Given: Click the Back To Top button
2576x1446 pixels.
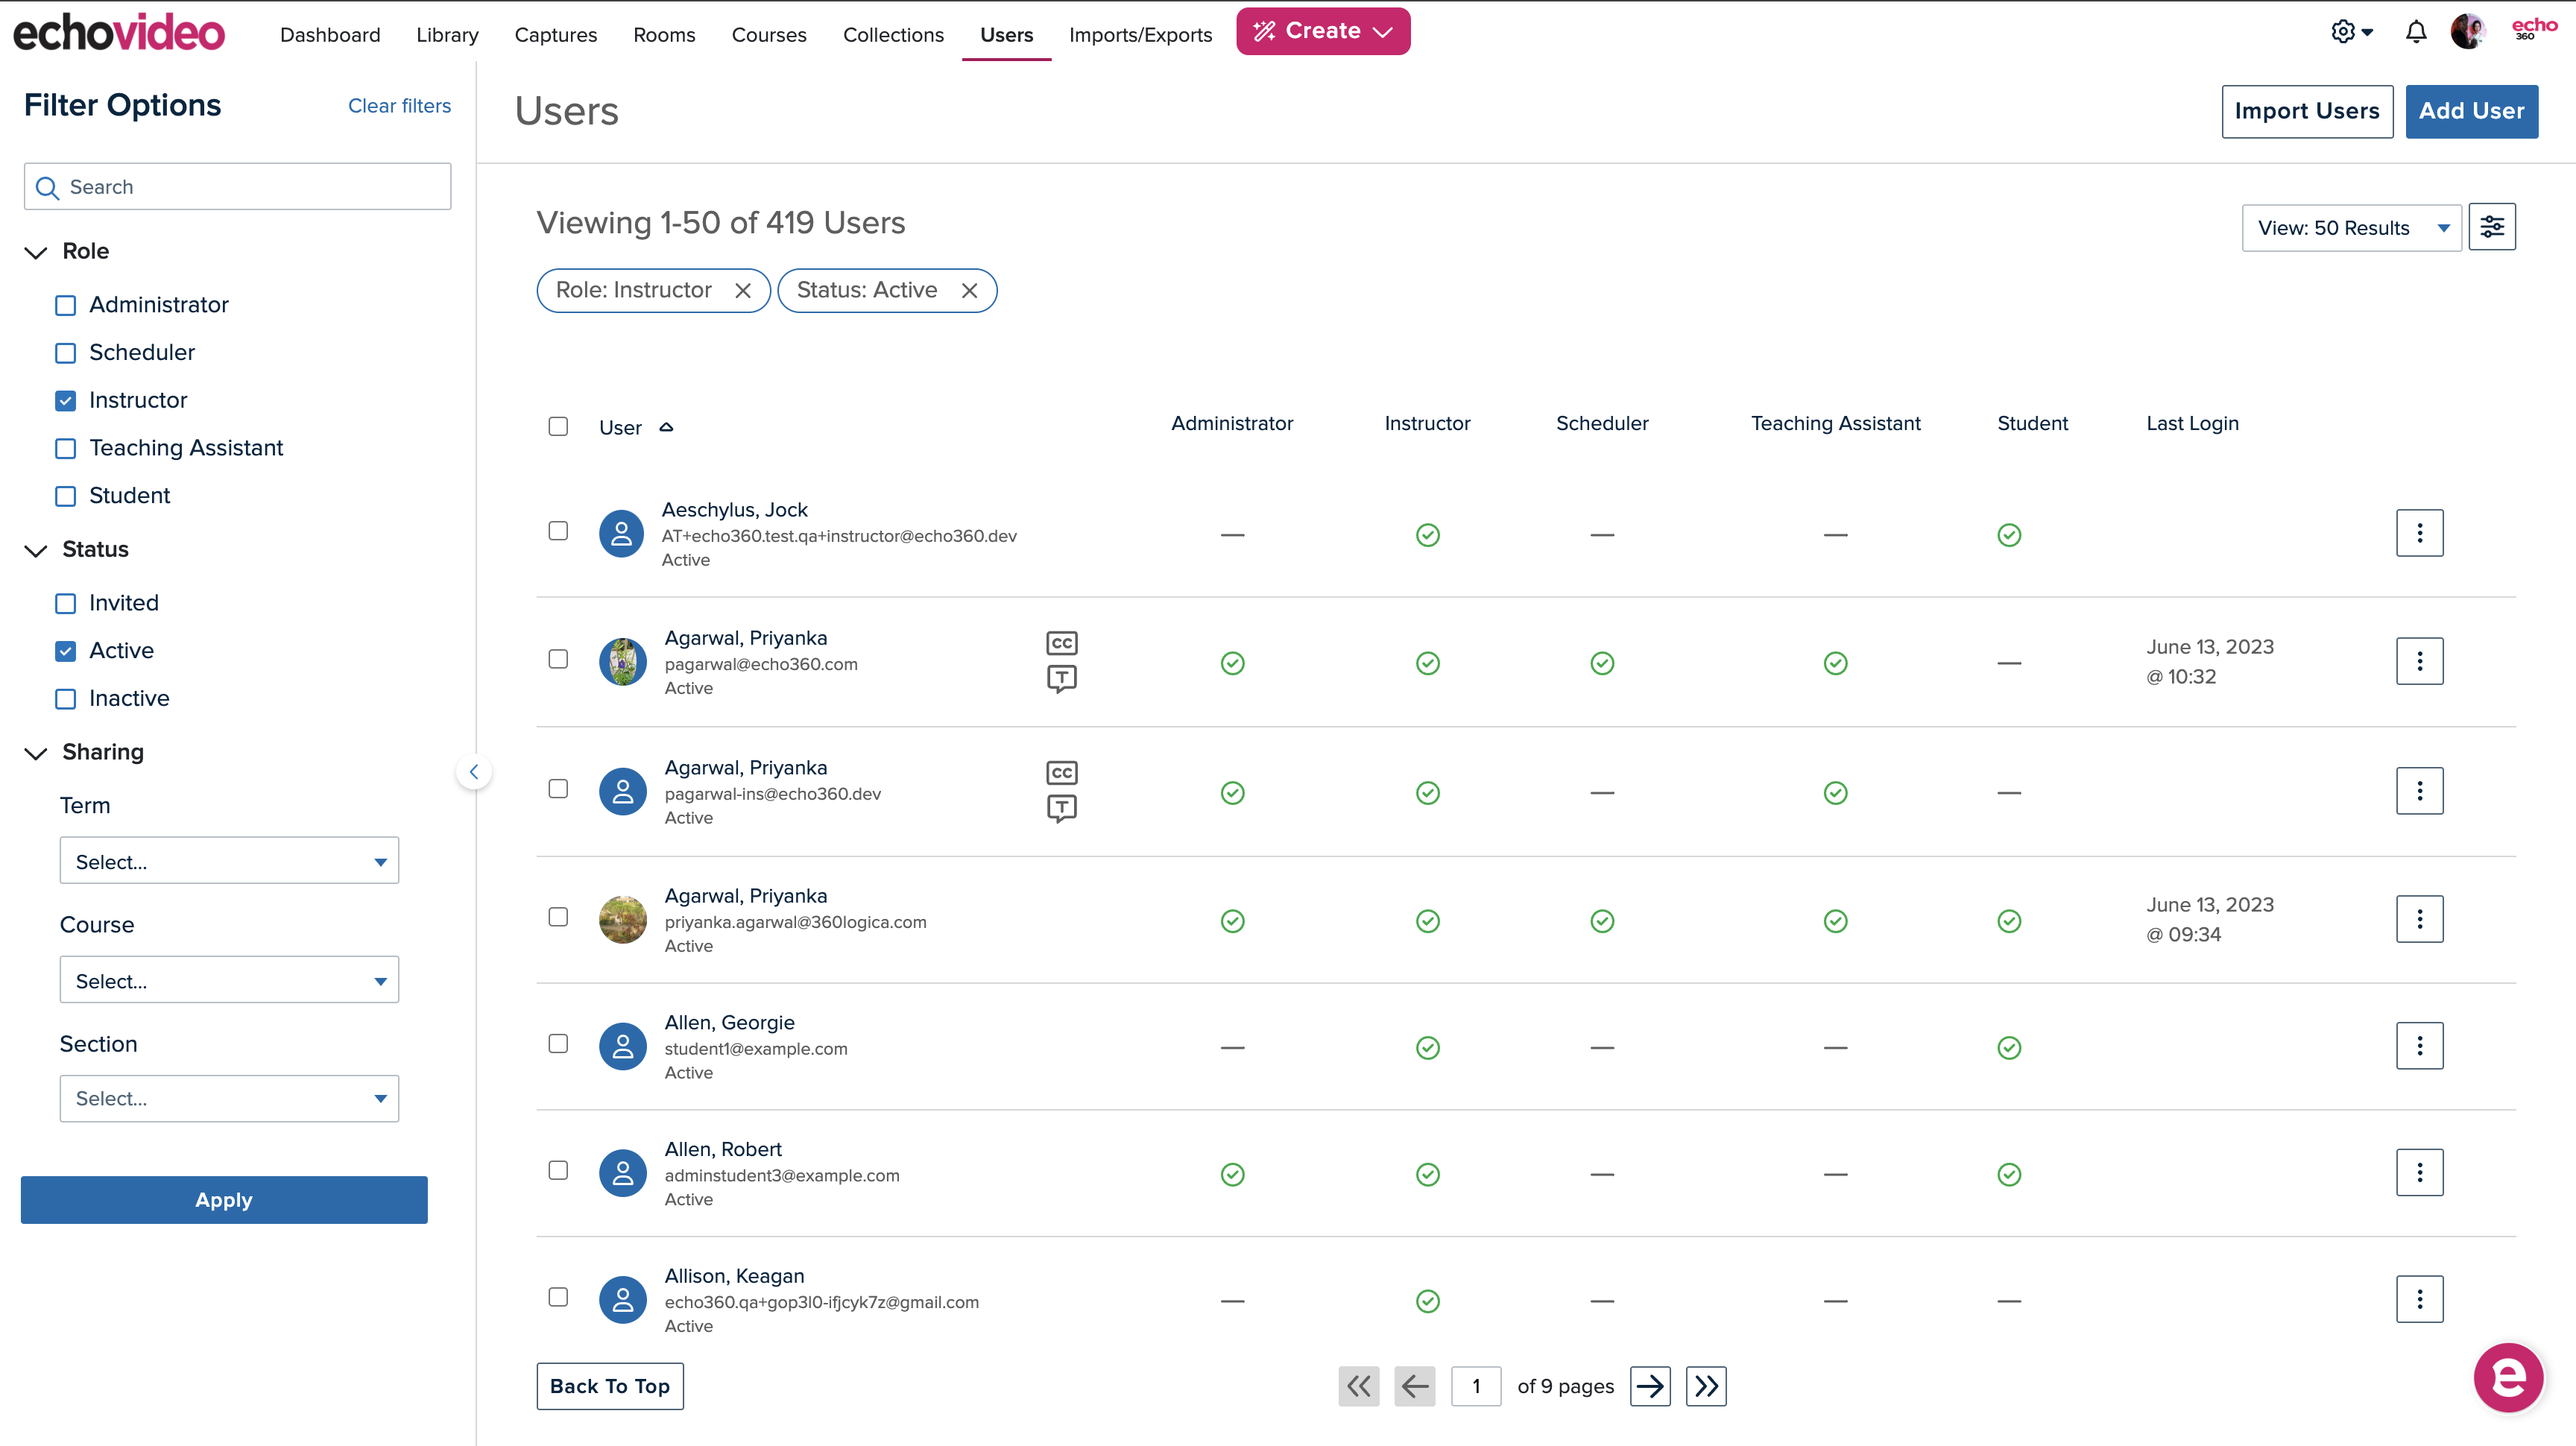Looking at the screenshot, I should click(x=609, y=1386).
